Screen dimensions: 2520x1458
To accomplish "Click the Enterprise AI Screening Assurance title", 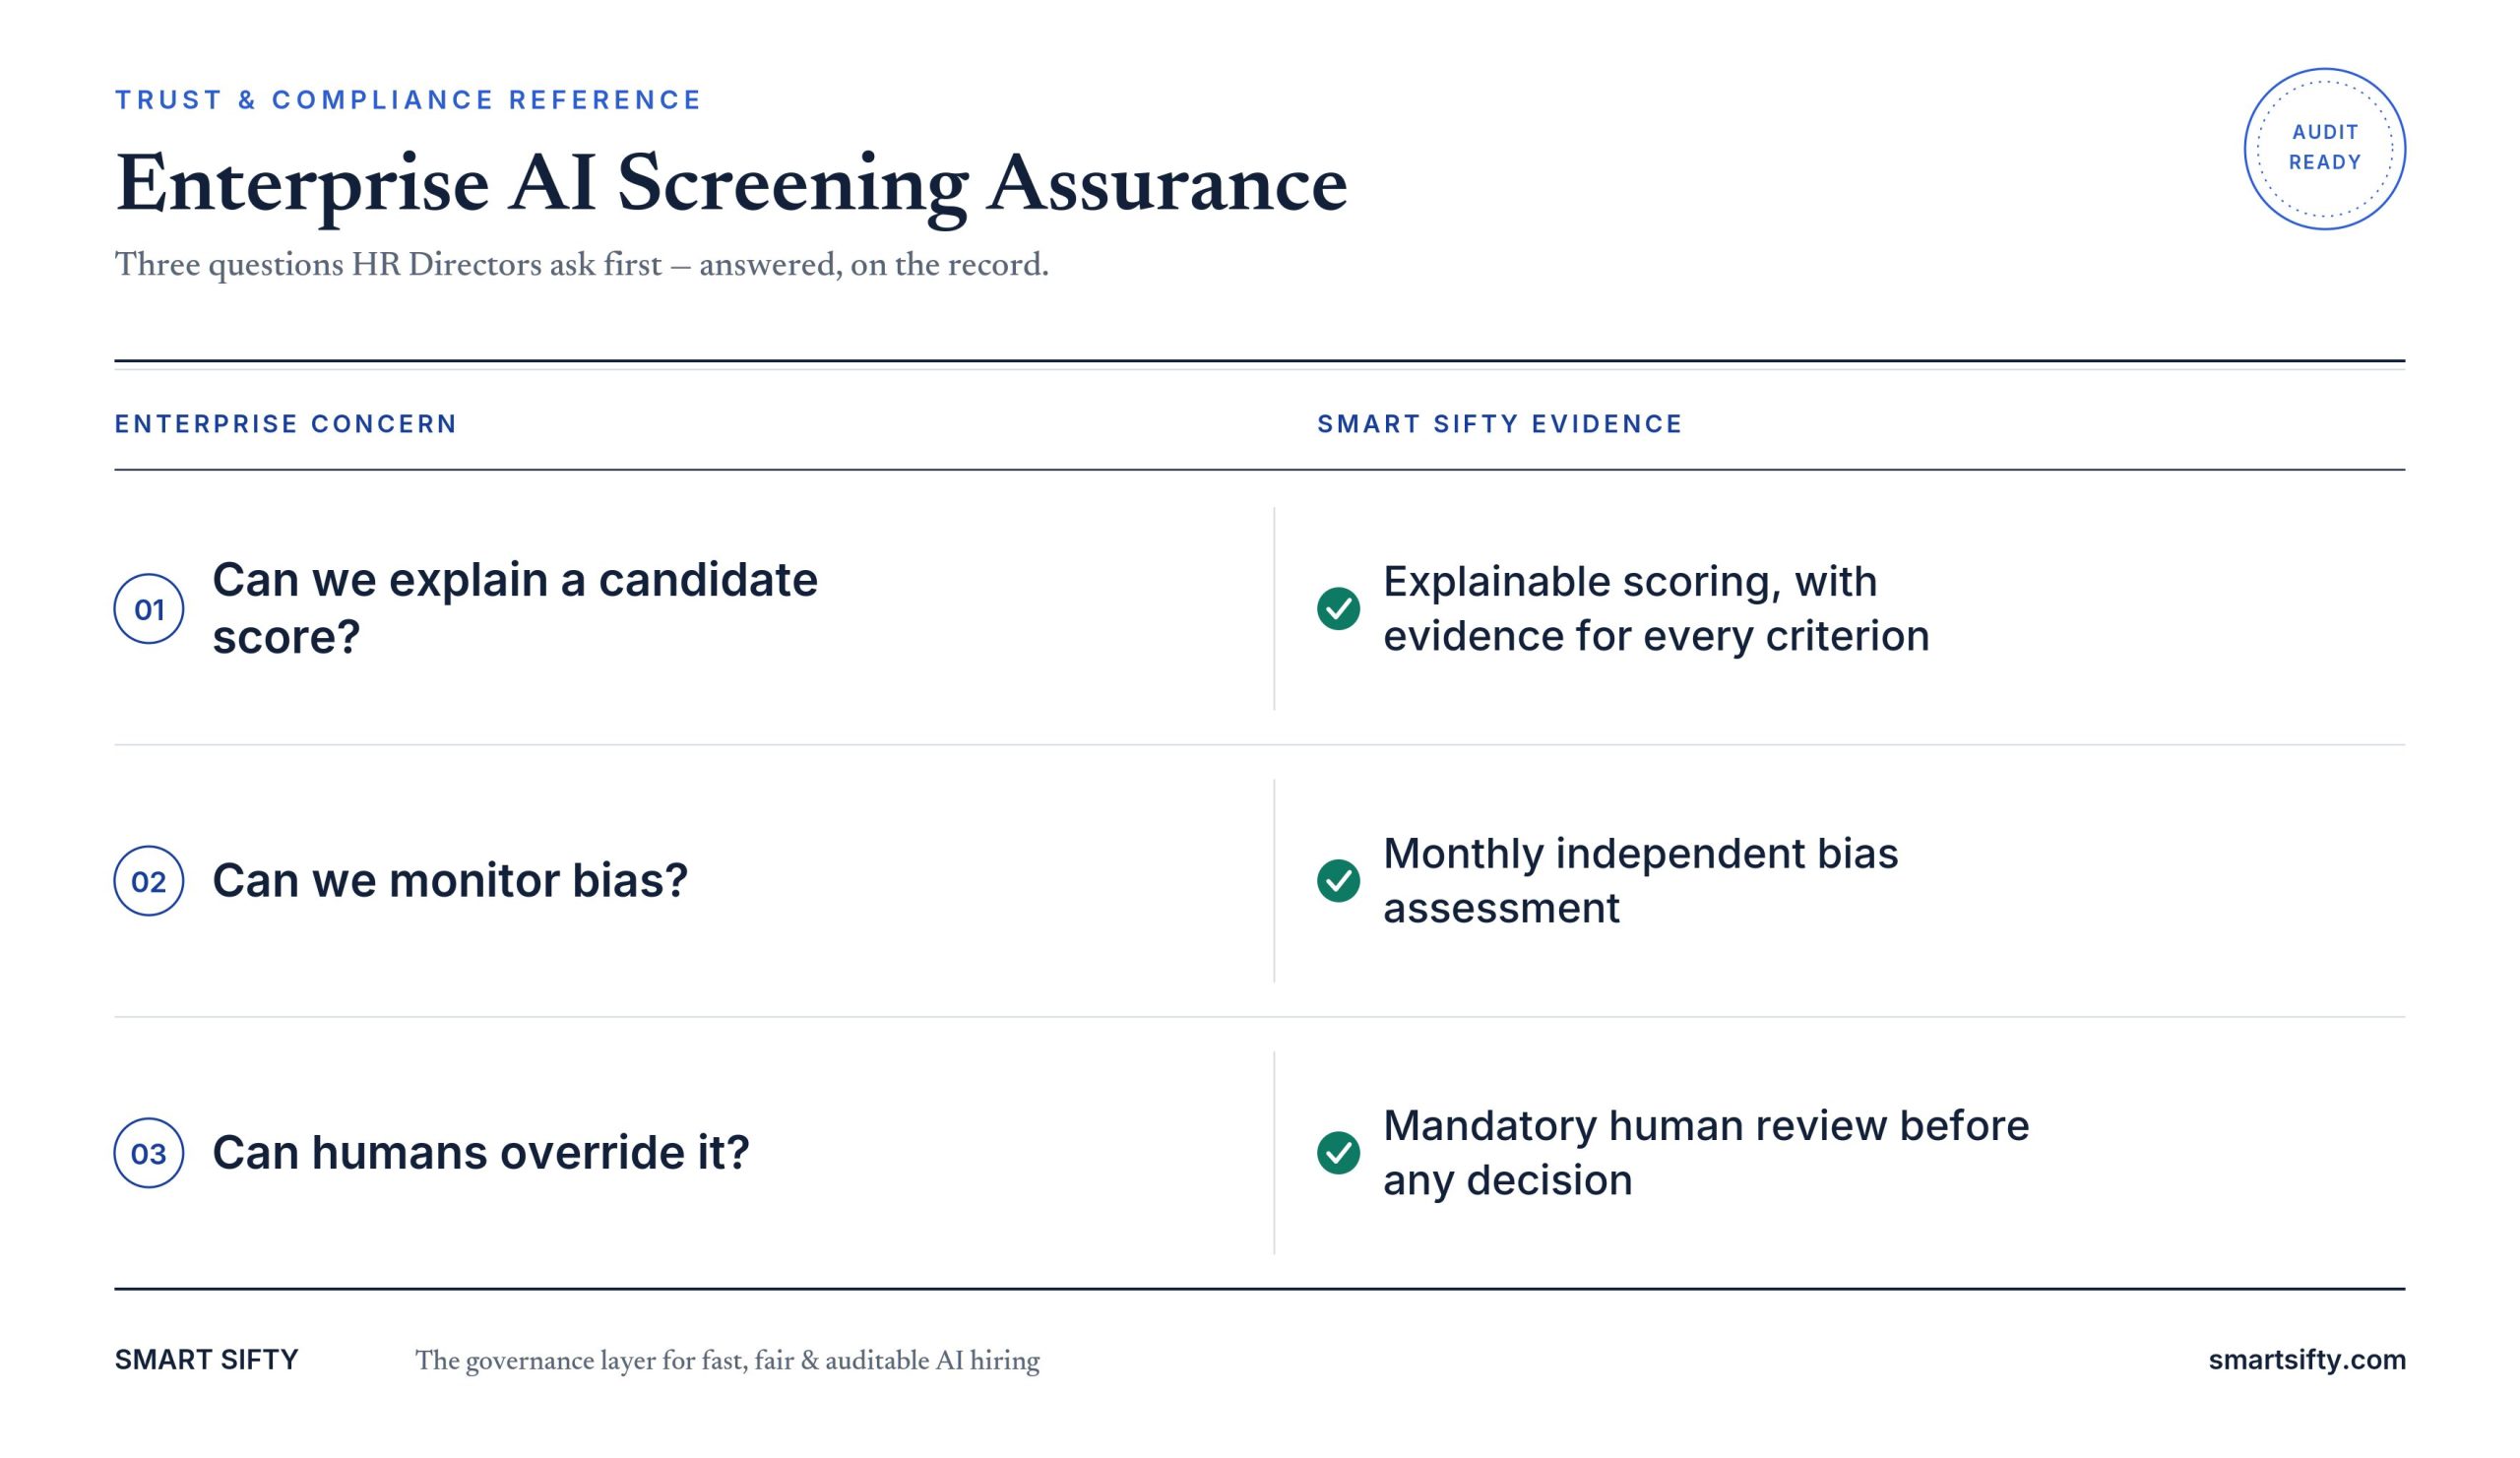I will click(x=731, y=186).
